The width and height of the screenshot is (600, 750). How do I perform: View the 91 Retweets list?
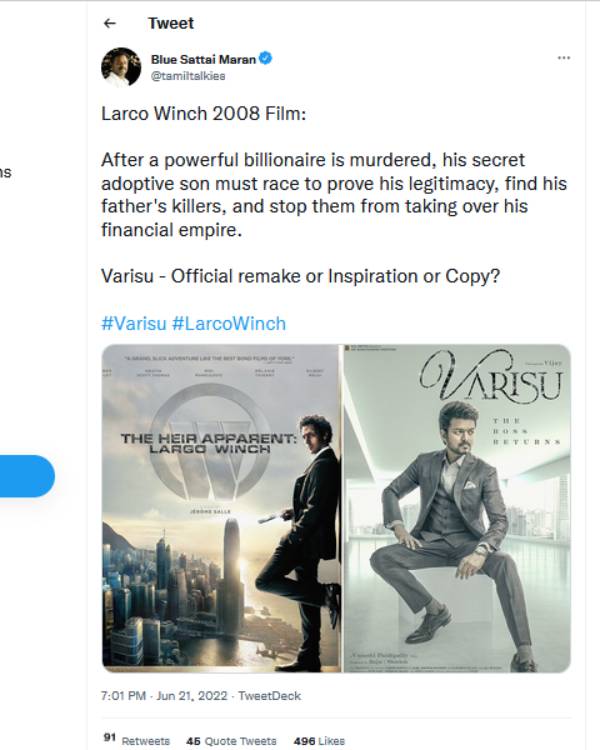tap(136, 740)
